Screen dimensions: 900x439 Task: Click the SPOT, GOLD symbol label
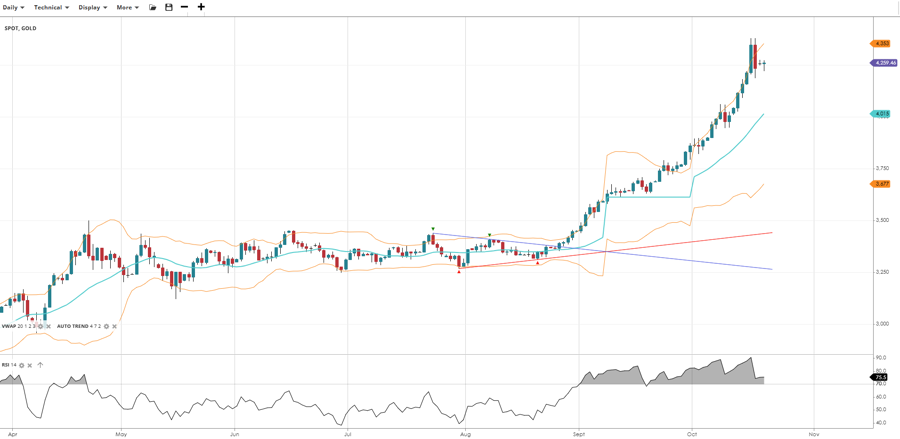(20, 28)
